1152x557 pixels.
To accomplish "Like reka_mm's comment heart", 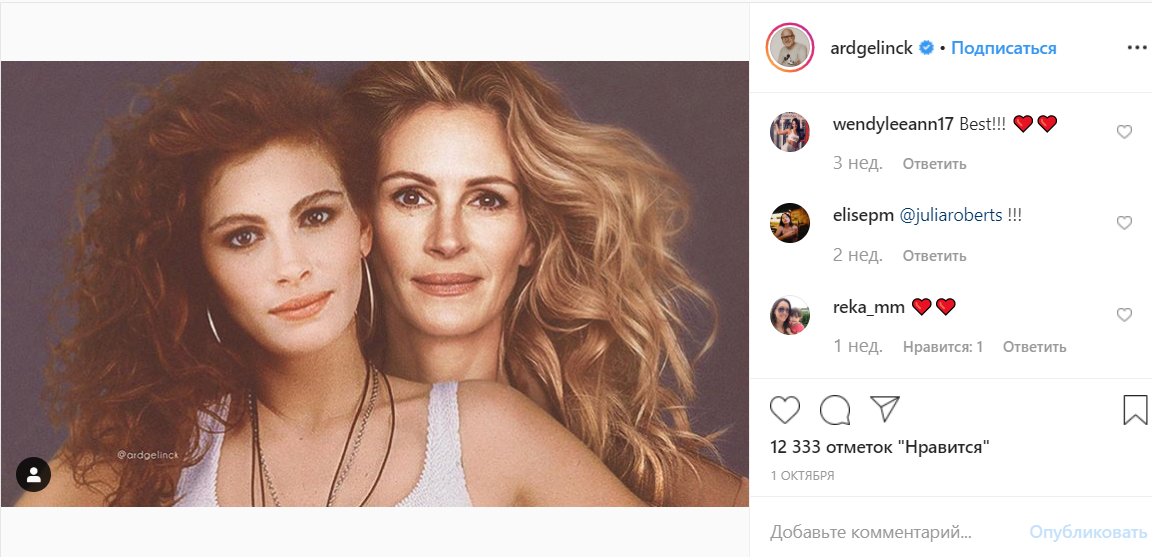I will (x=1124, y=315).
